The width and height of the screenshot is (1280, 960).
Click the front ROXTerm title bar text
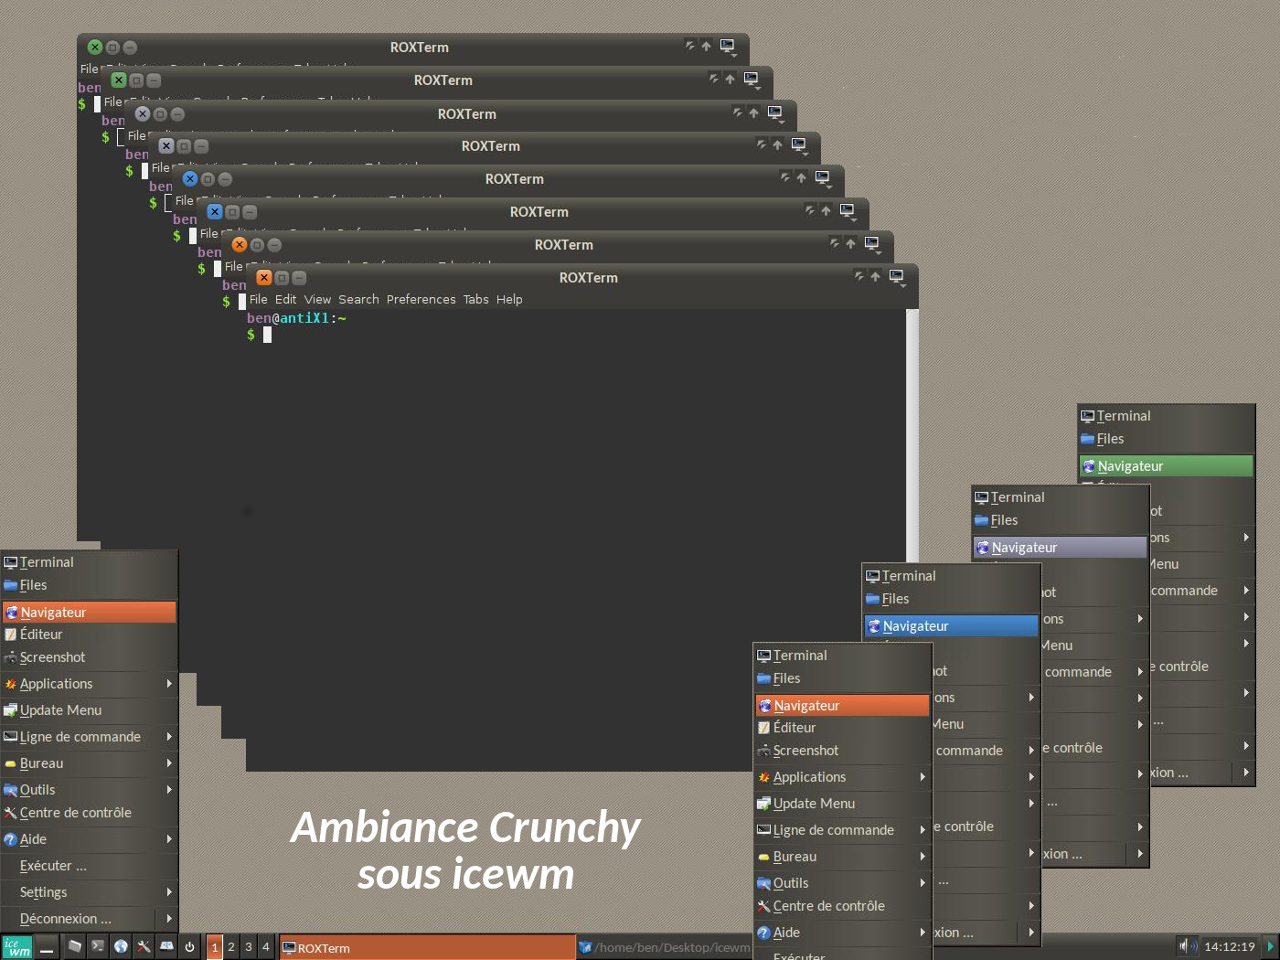(588, 278)
